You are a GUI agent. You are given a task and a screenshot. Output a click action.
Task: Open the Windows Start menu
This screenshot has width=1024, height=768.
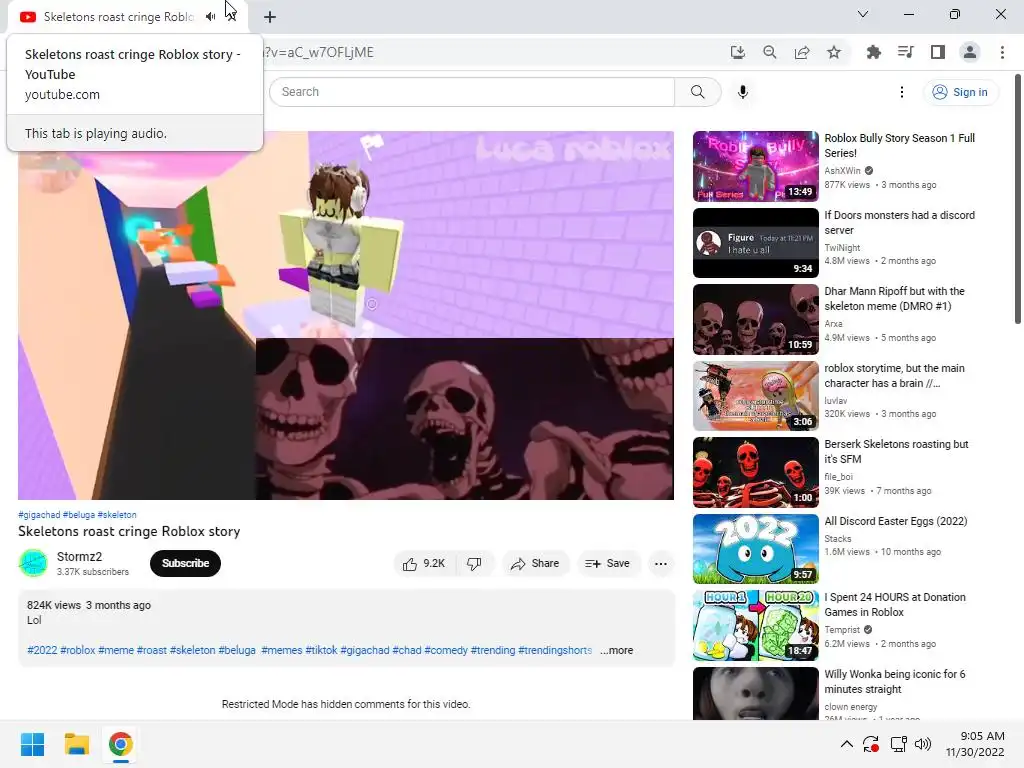(x=32, y=744)
